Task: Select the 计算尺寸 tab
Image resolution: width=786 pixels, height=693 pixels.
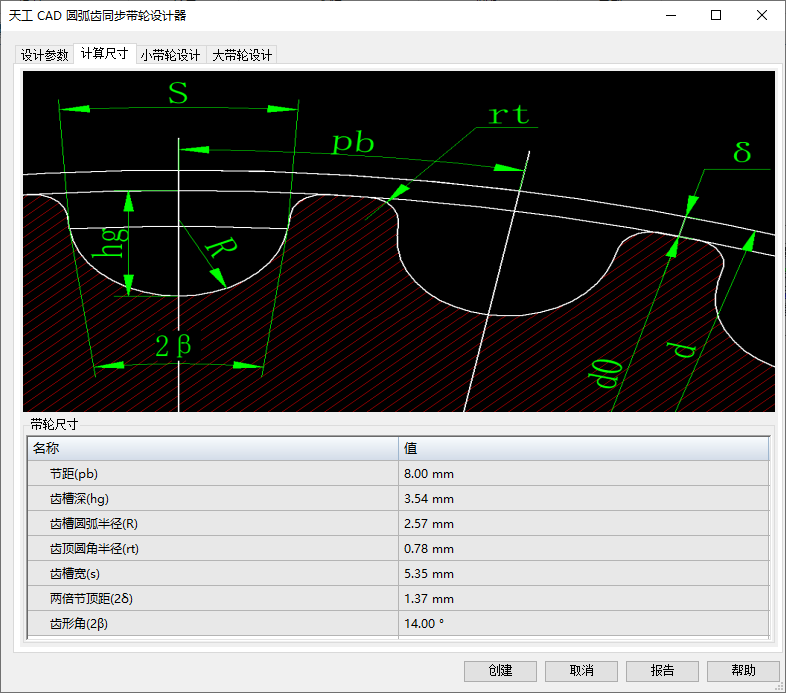Action: tap(104, 55)
